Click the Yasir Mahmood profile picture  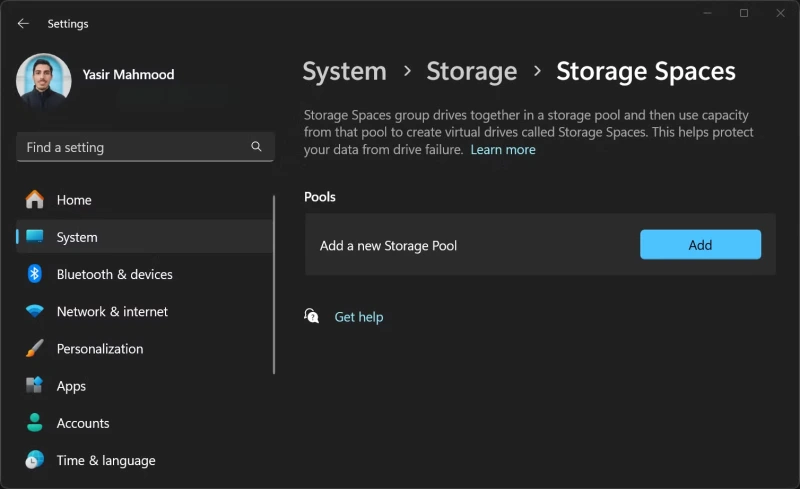tap(44, 82)
